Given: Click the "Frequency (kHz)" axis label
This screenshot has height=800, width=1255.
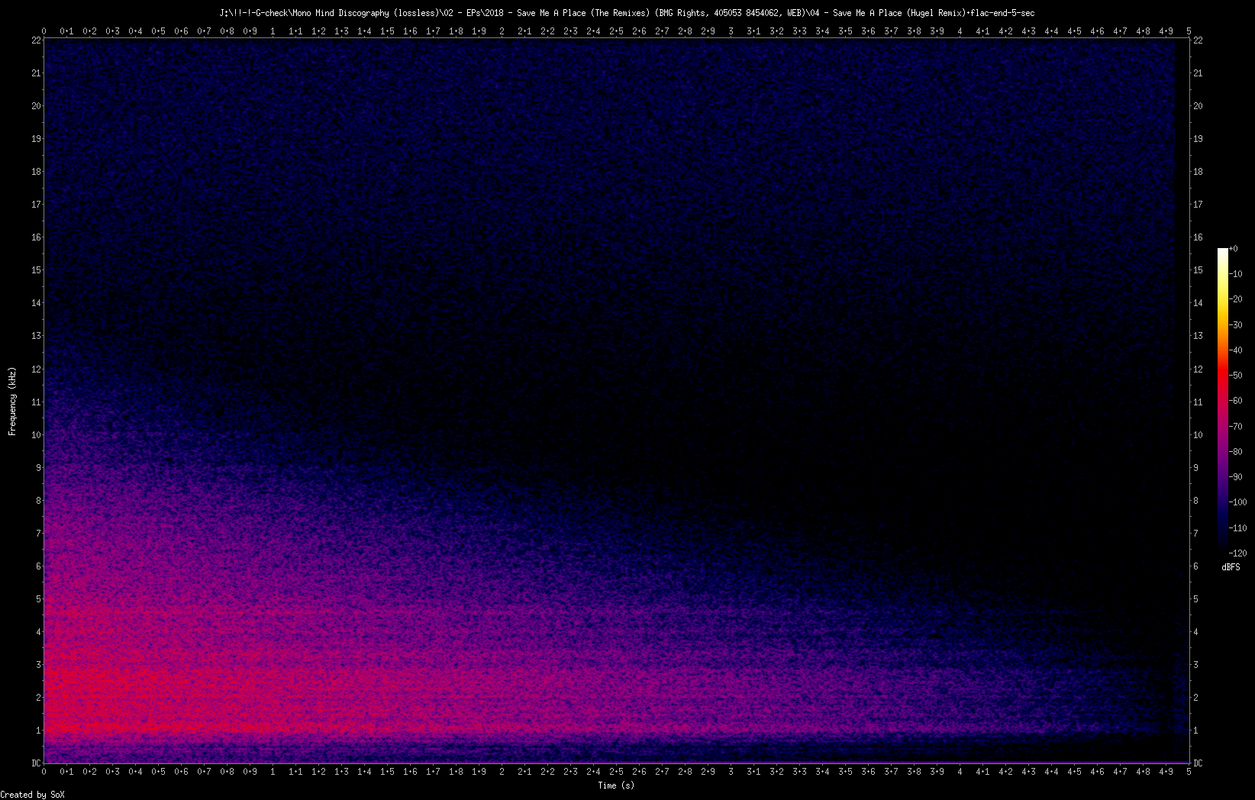Looking at the screenshot, I should tap(12, 402).
